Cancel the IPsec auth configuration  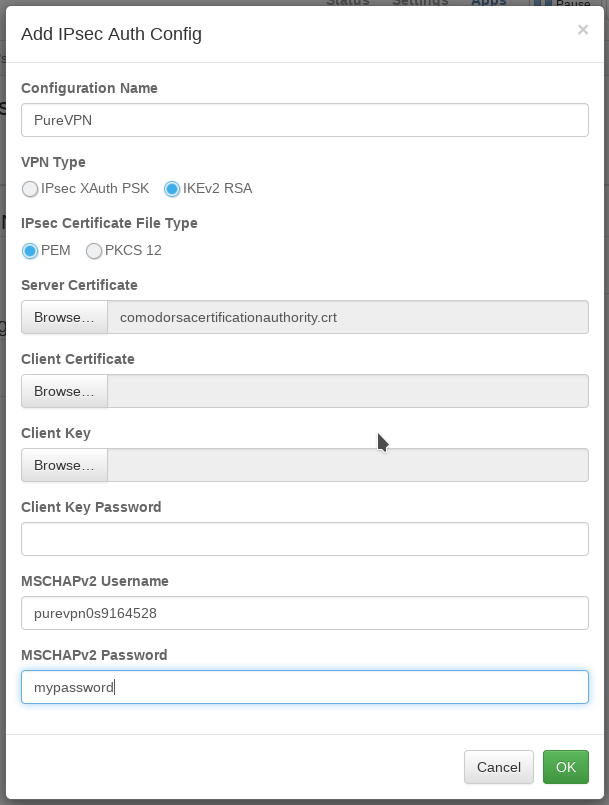(498, 767)
